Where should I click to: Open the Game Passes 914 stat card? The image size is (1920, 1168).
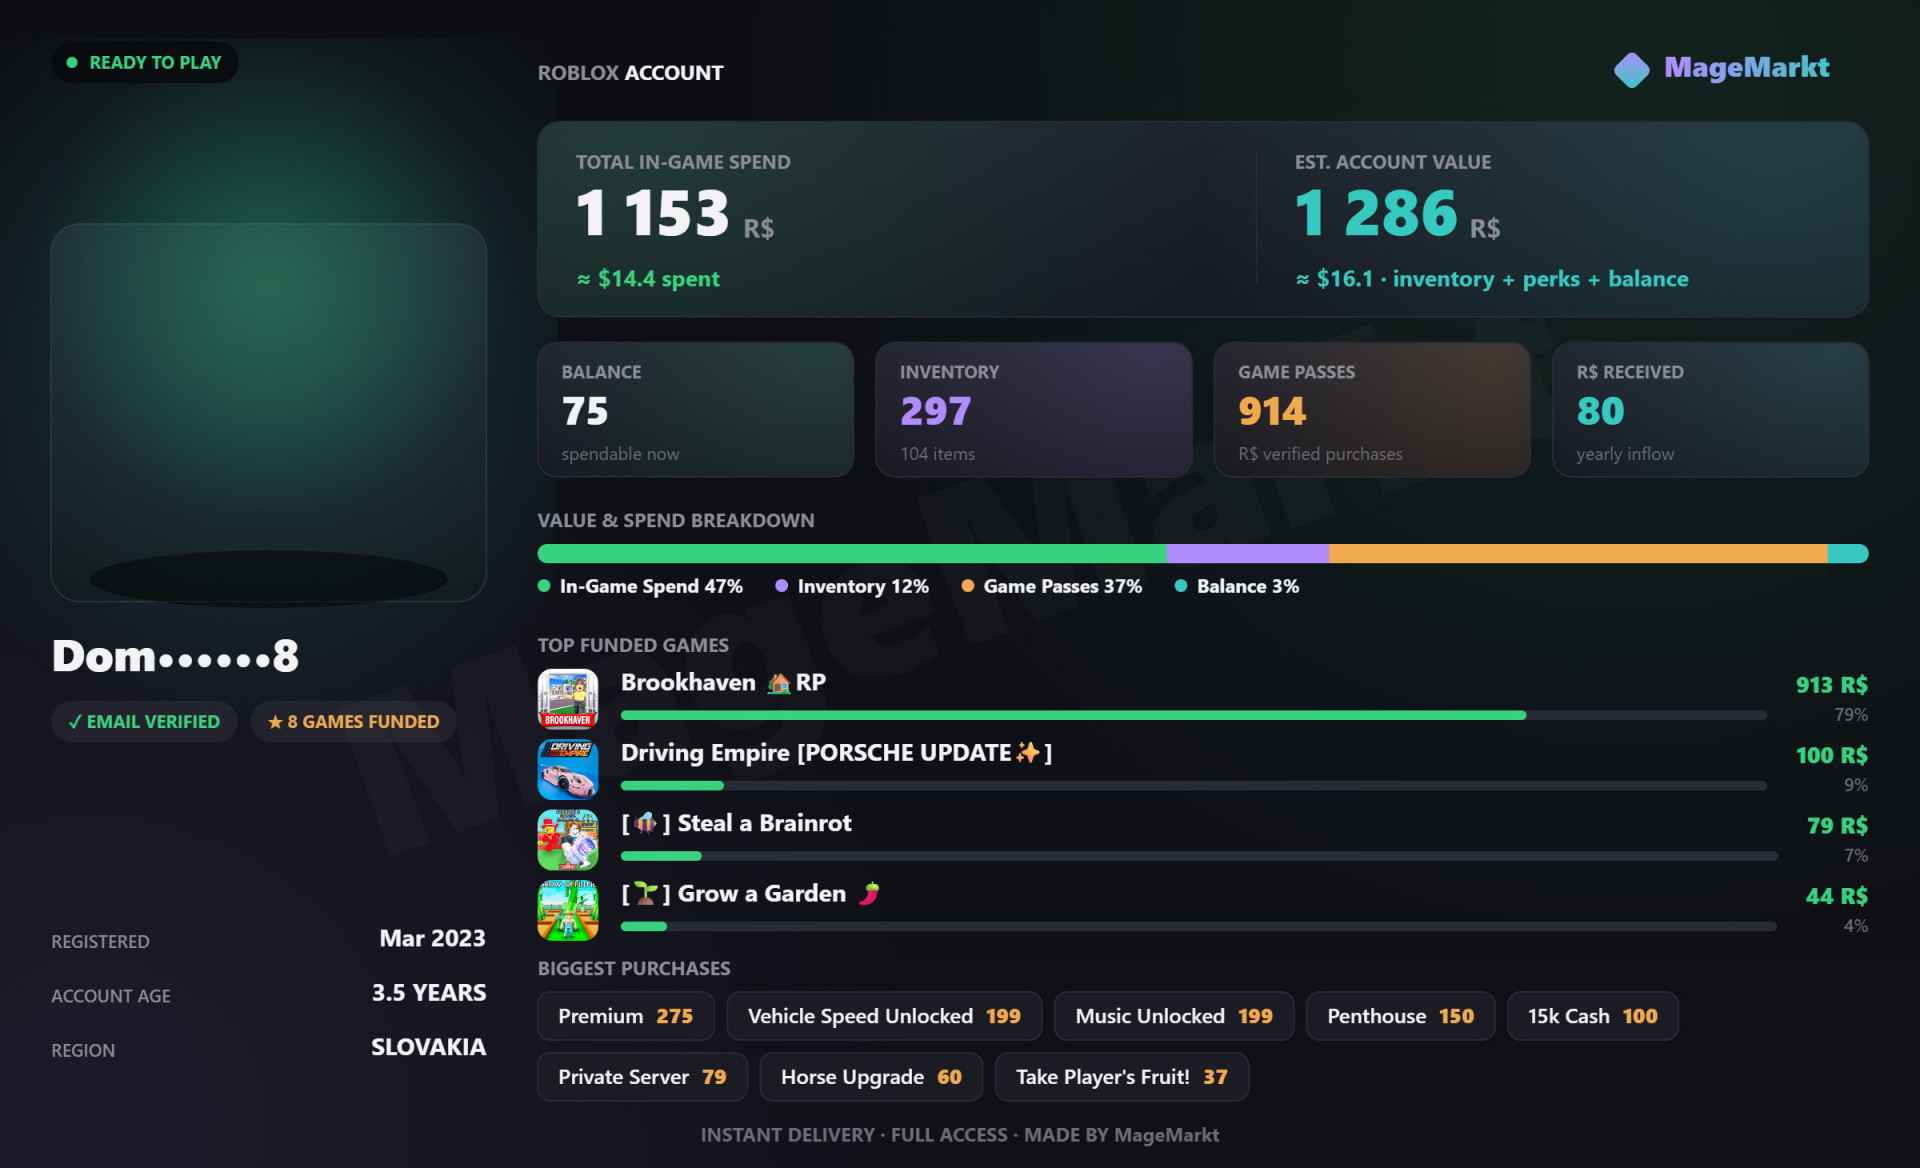click(x=1372, y=409)
